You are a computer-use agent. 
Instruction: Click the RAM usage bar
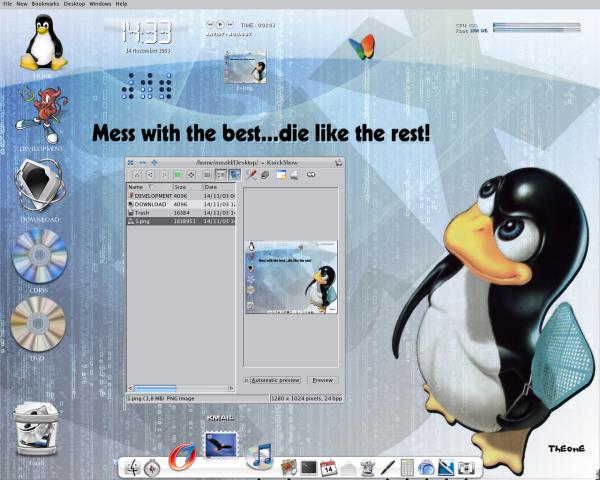pos(536,30)
